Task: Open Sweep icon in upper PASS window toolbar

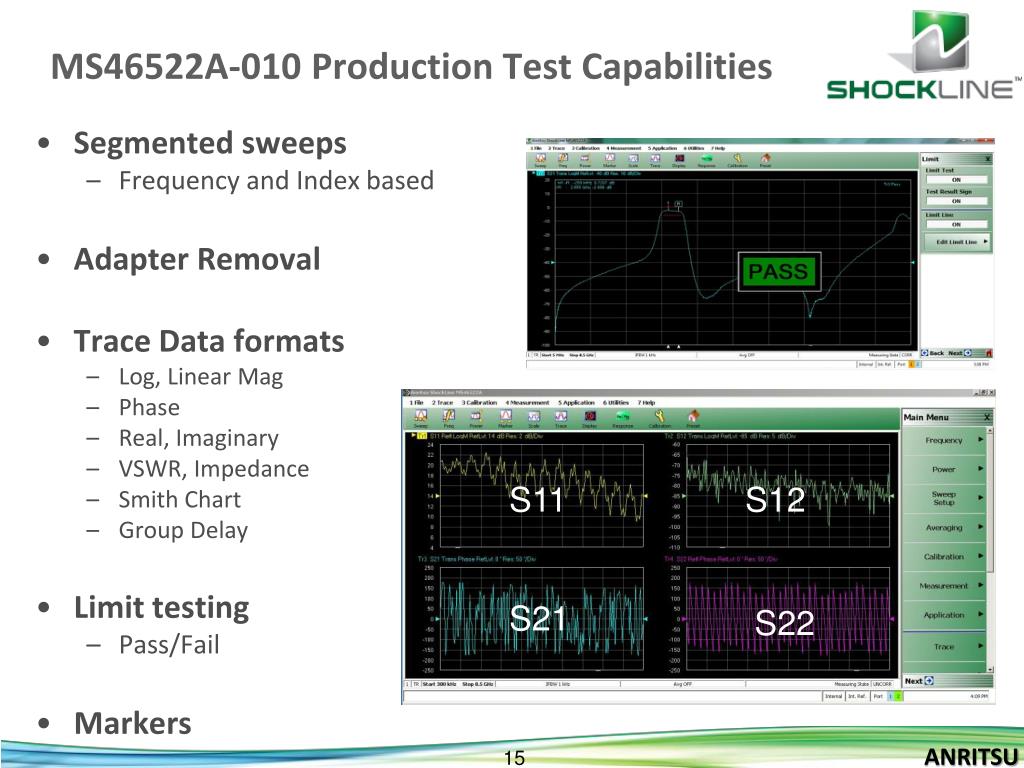Action: pyautogui.click(x=541, y=161)
